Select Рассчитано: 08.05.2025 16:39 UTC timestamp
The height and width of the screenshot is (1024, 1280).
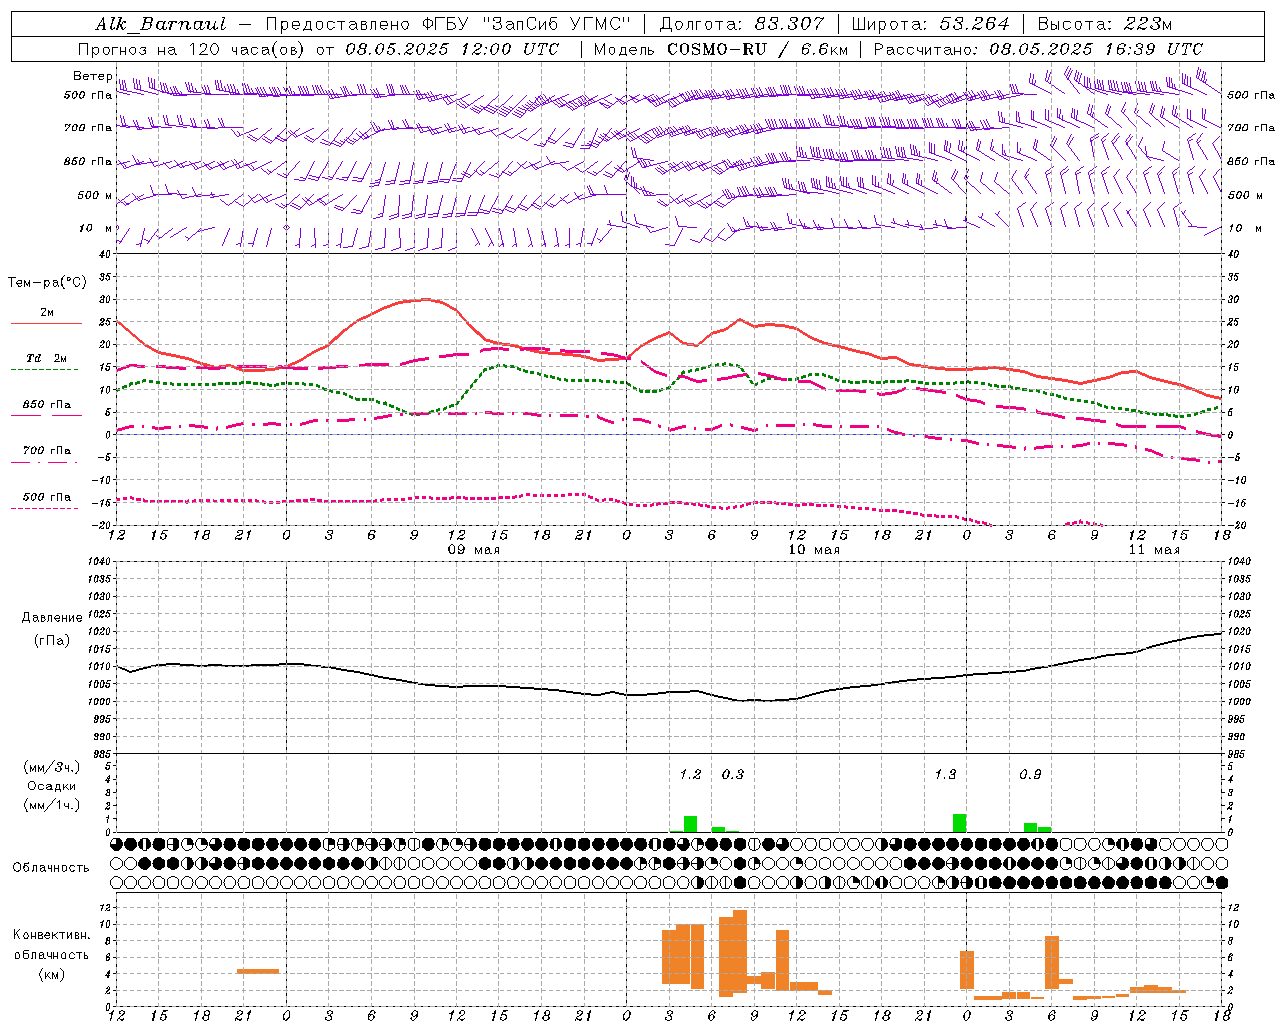pyautogui.click(x=1038, y=49)
